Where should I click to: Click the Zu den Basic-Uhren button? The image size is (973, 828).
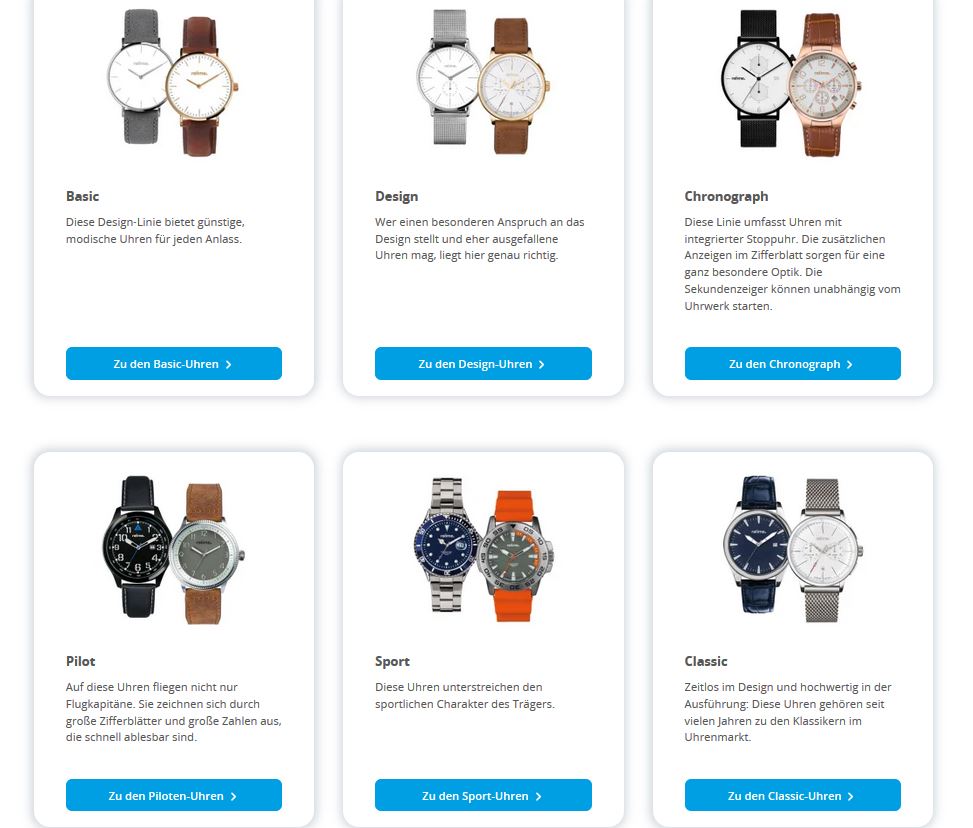coord(174,364)
